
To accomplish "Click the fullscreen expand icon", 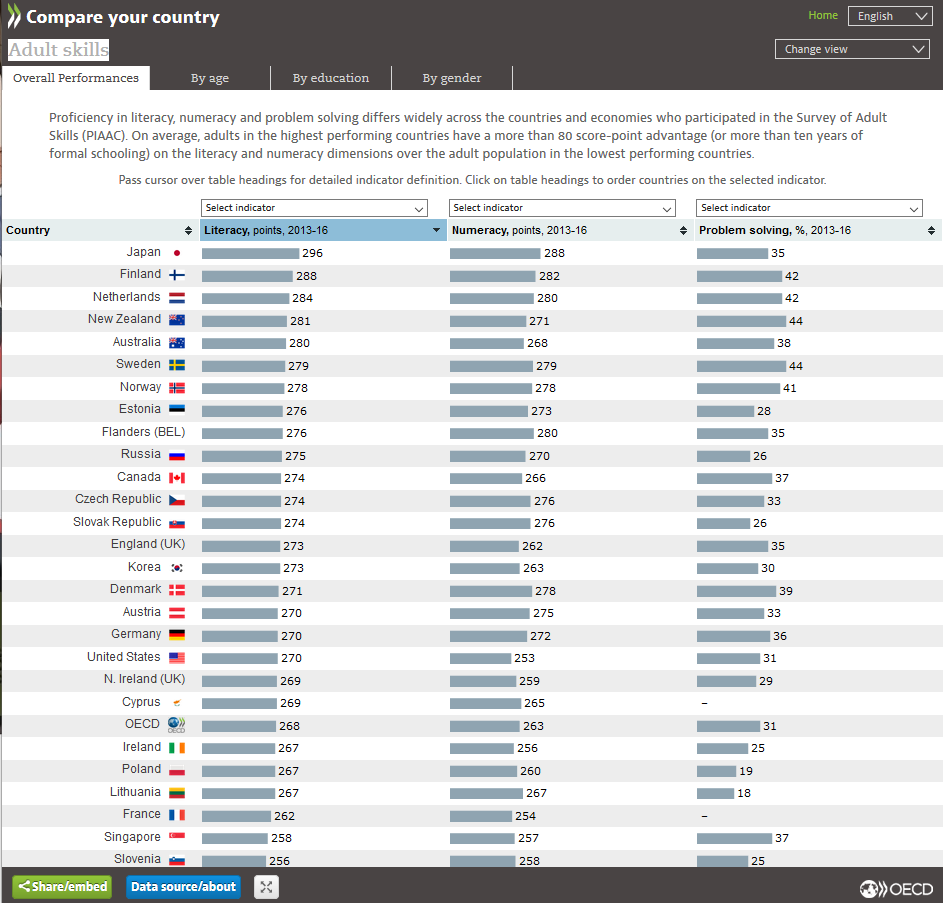I will tap(265, 887).
